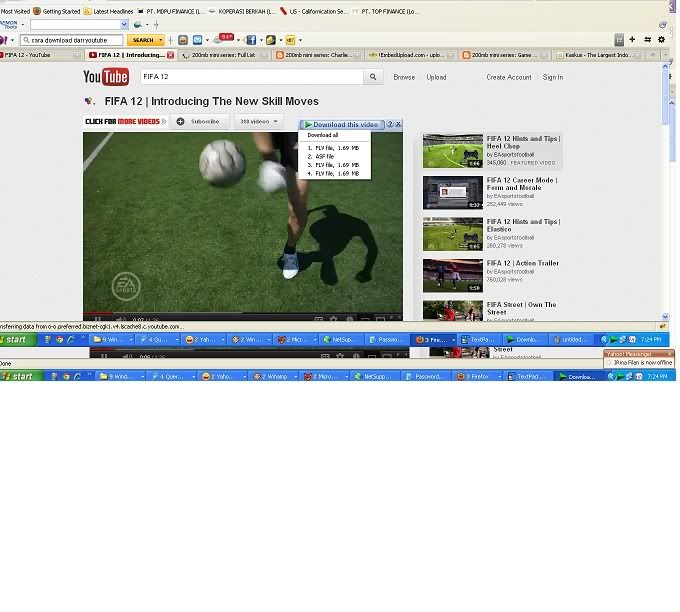Click the globe search icon in Daemon toolbar
This screenshot has width=680, height=612.
click(138, 25)
